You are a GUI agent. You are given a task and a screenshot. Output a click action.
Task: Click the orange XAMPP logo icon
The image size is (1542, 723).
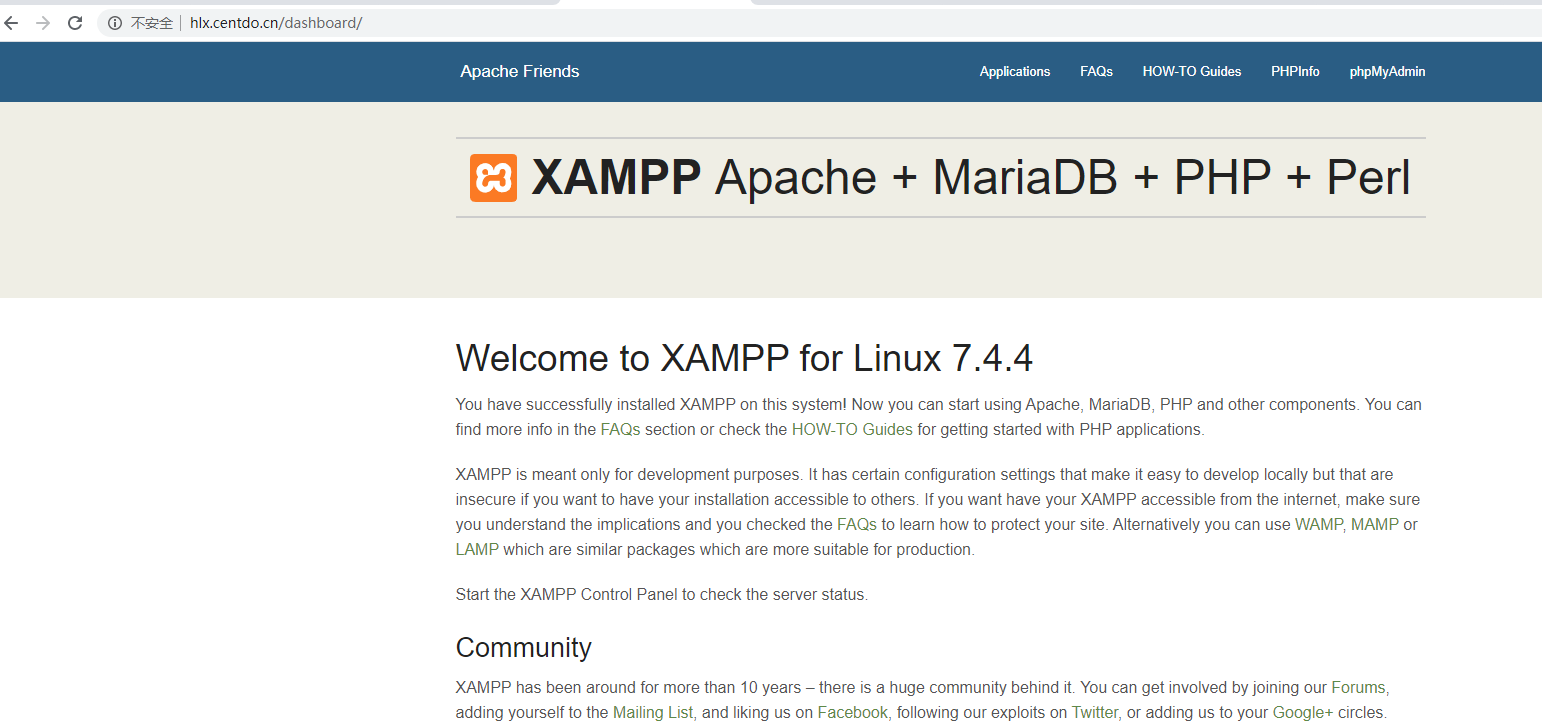point(493,178)
